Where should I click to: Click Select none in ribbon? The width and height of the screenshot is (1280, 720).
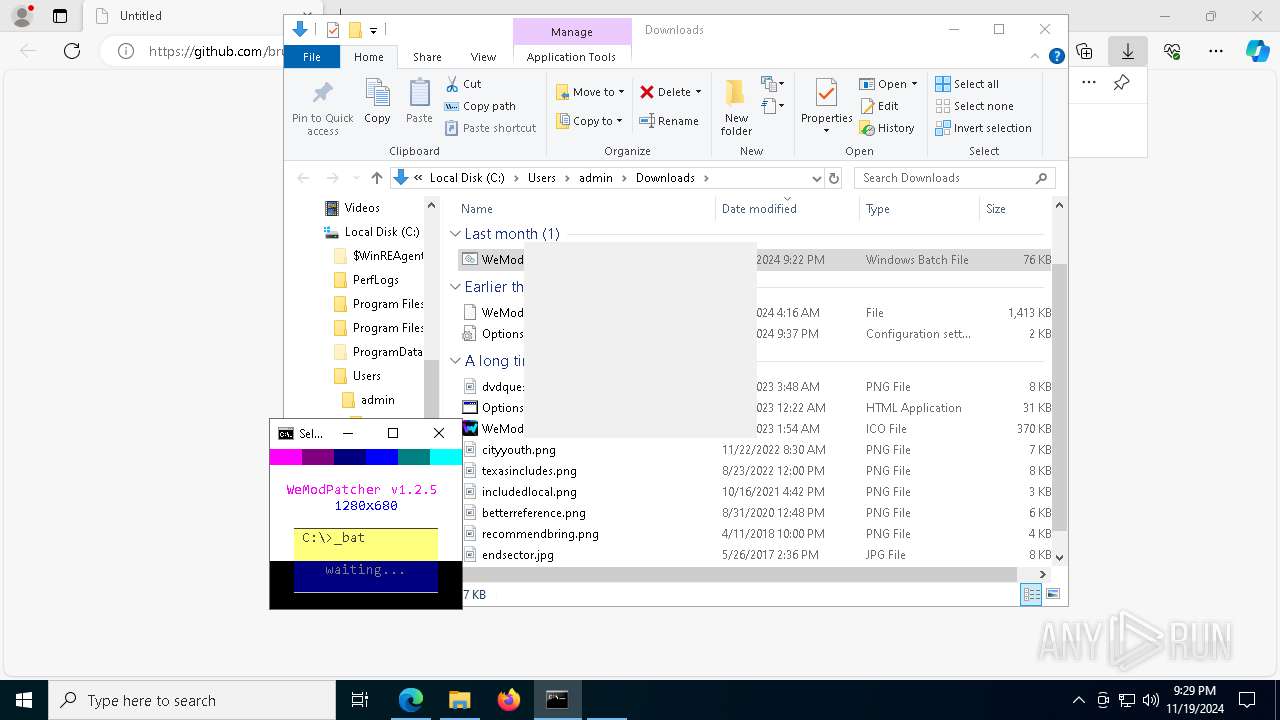(x=974, y=106)
